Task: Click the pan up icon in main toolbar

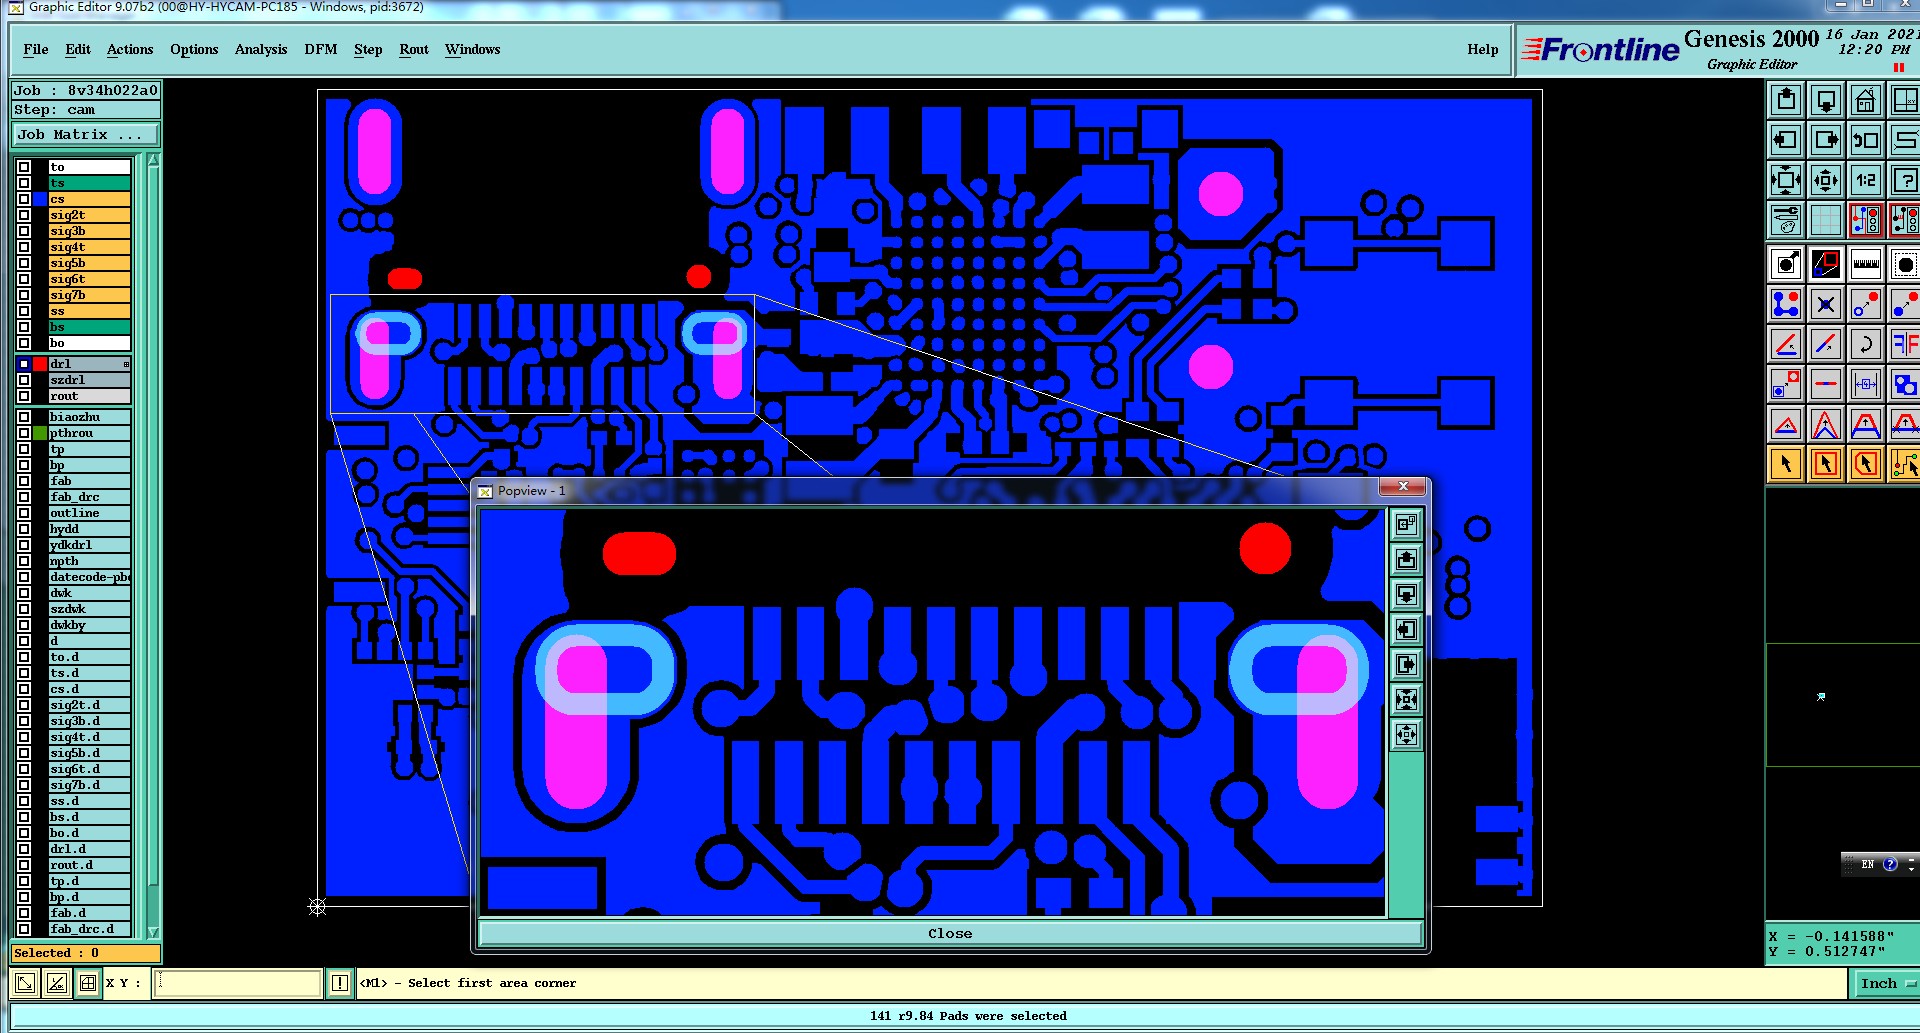Action: [x=1786, y=101]
